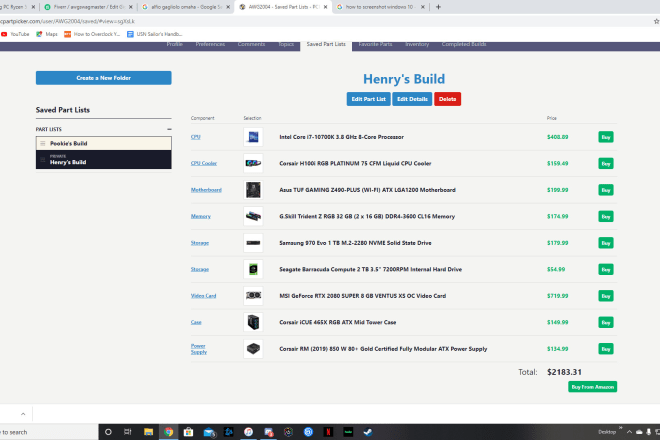Open Task View from the taskbar
Image resolution: width=660 pixels, height=440 pixels.
tap(128, 432)
